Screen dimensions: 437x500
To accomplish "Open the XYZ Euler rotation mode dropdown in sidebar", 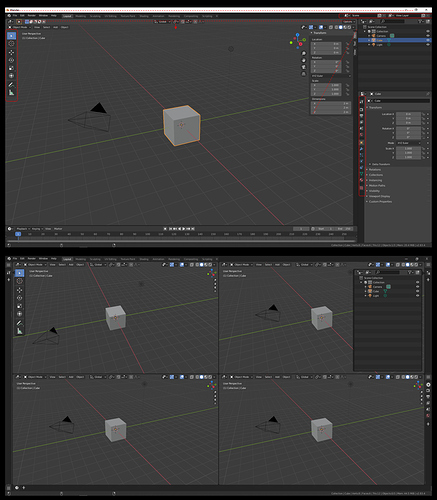I will click(331, 76).
